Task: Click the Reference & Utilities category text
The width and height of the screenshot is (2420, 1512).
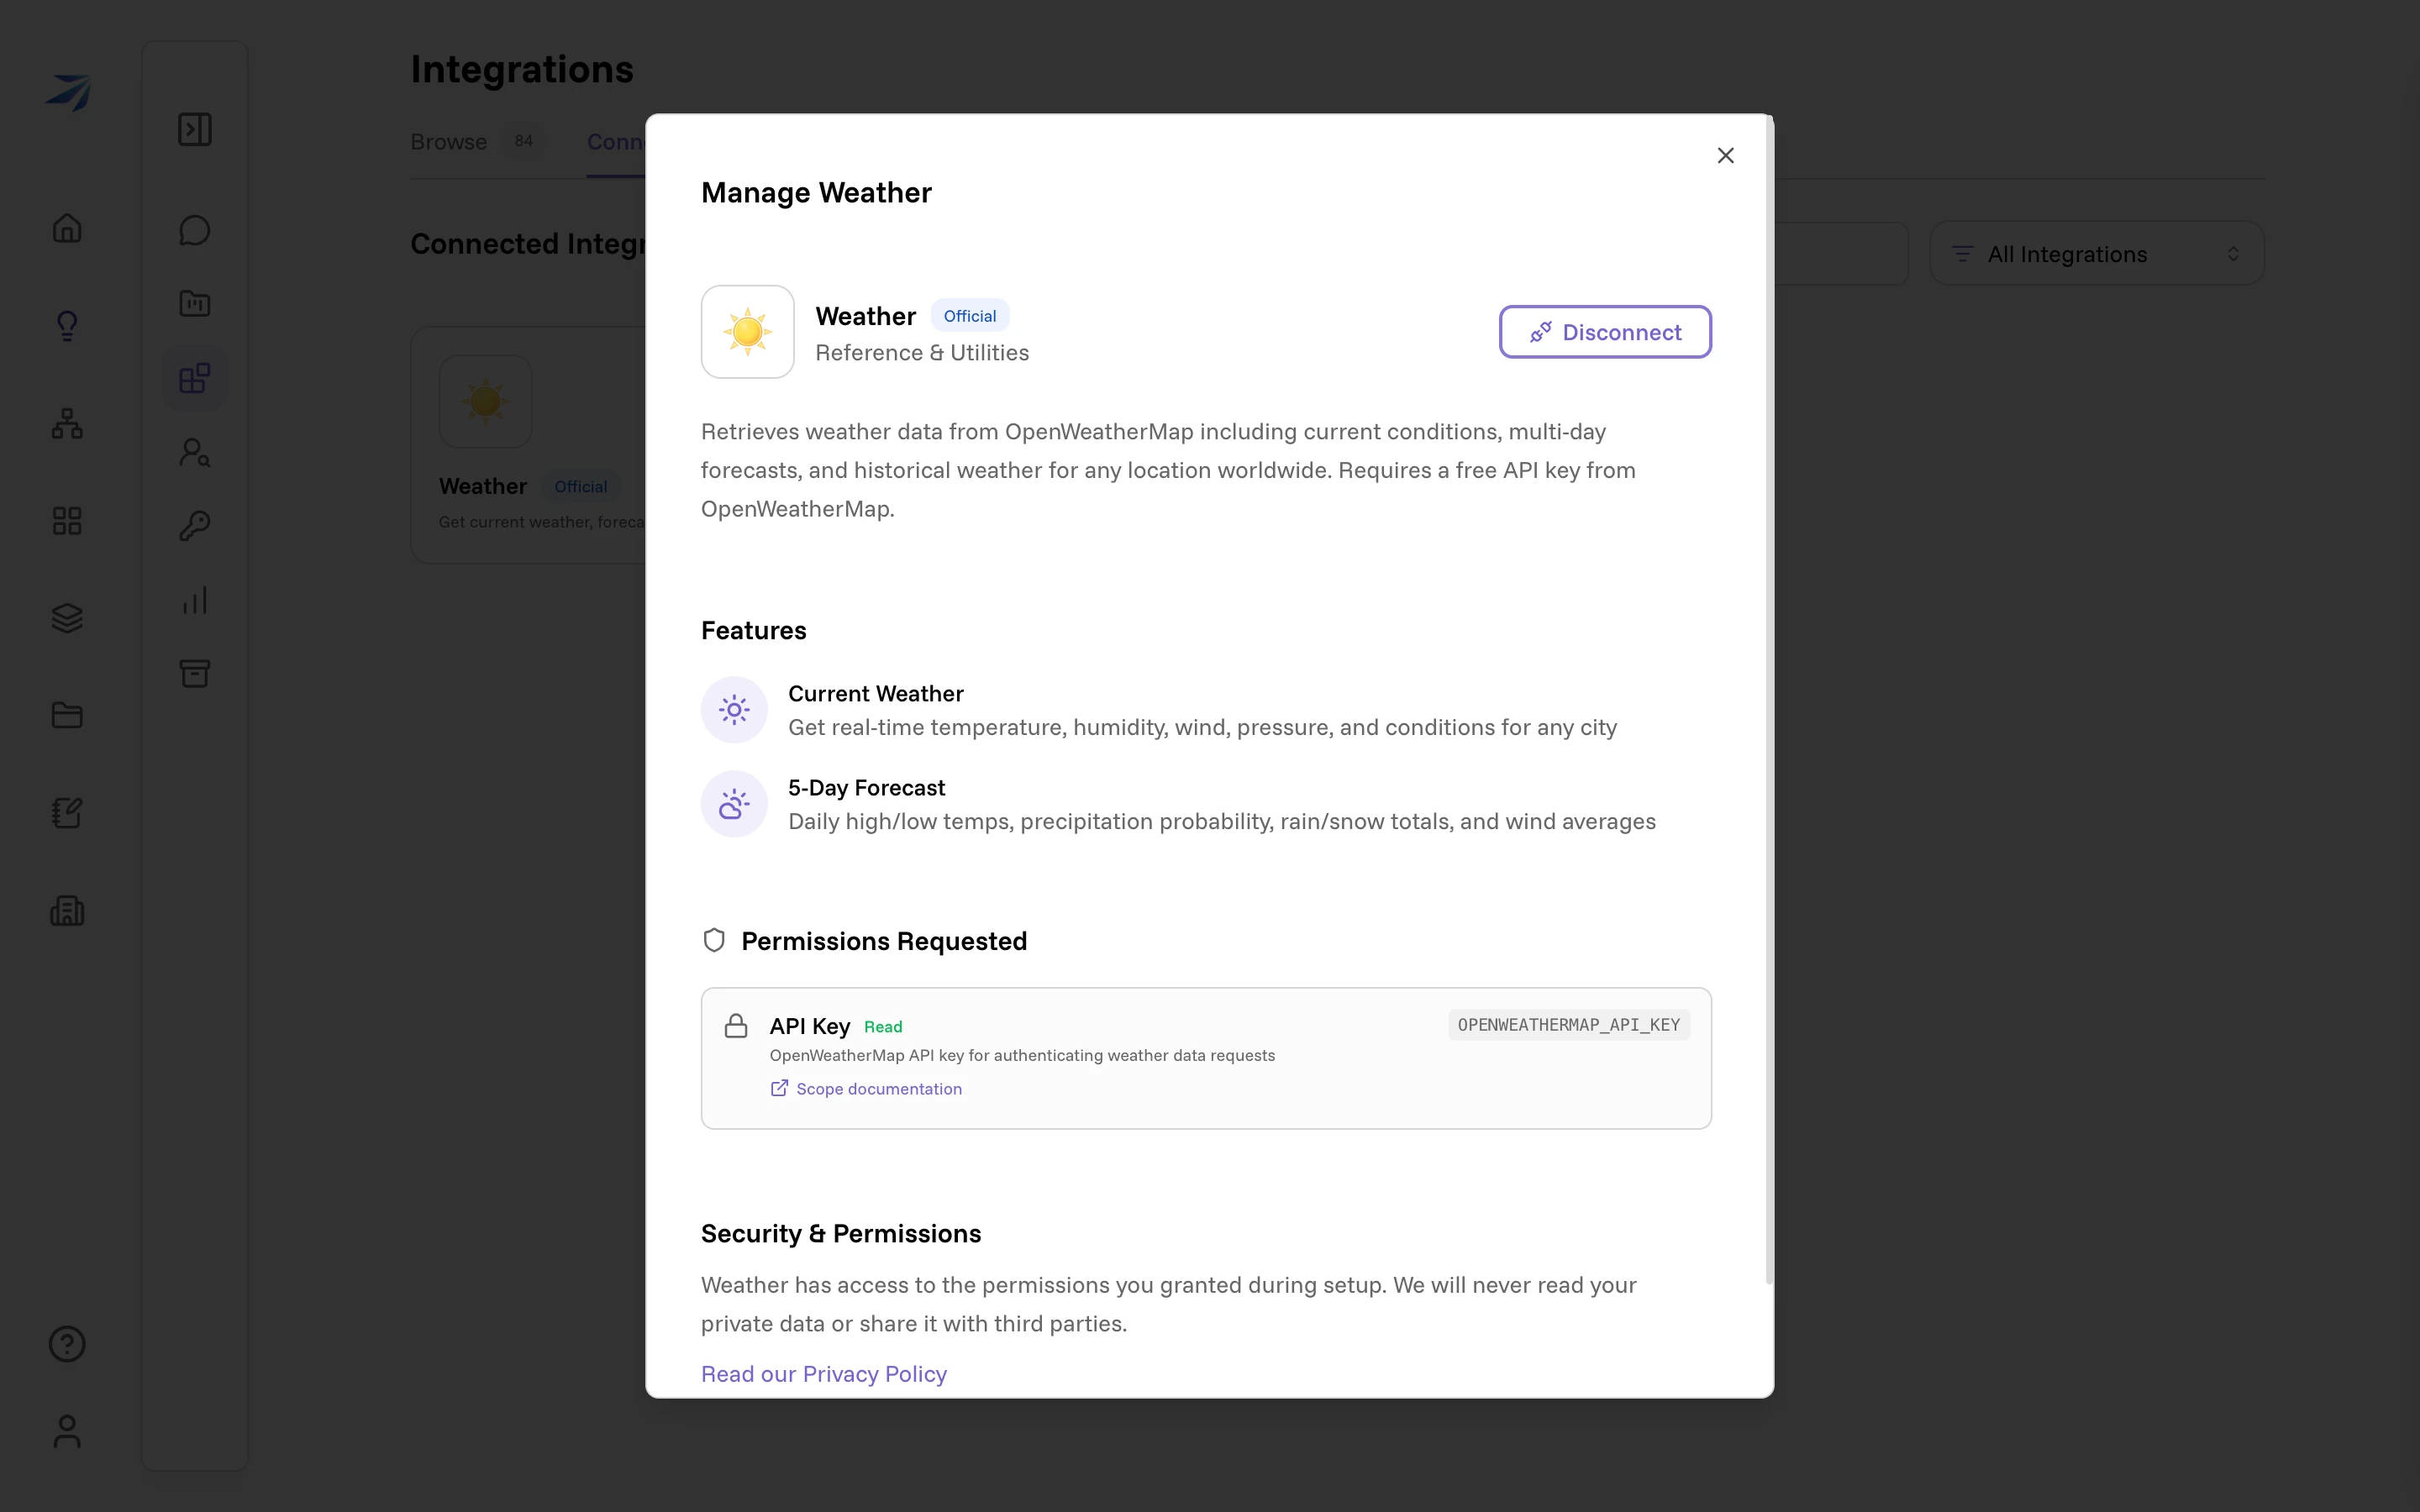Action: pyautogui.click(x=922, y=353)
